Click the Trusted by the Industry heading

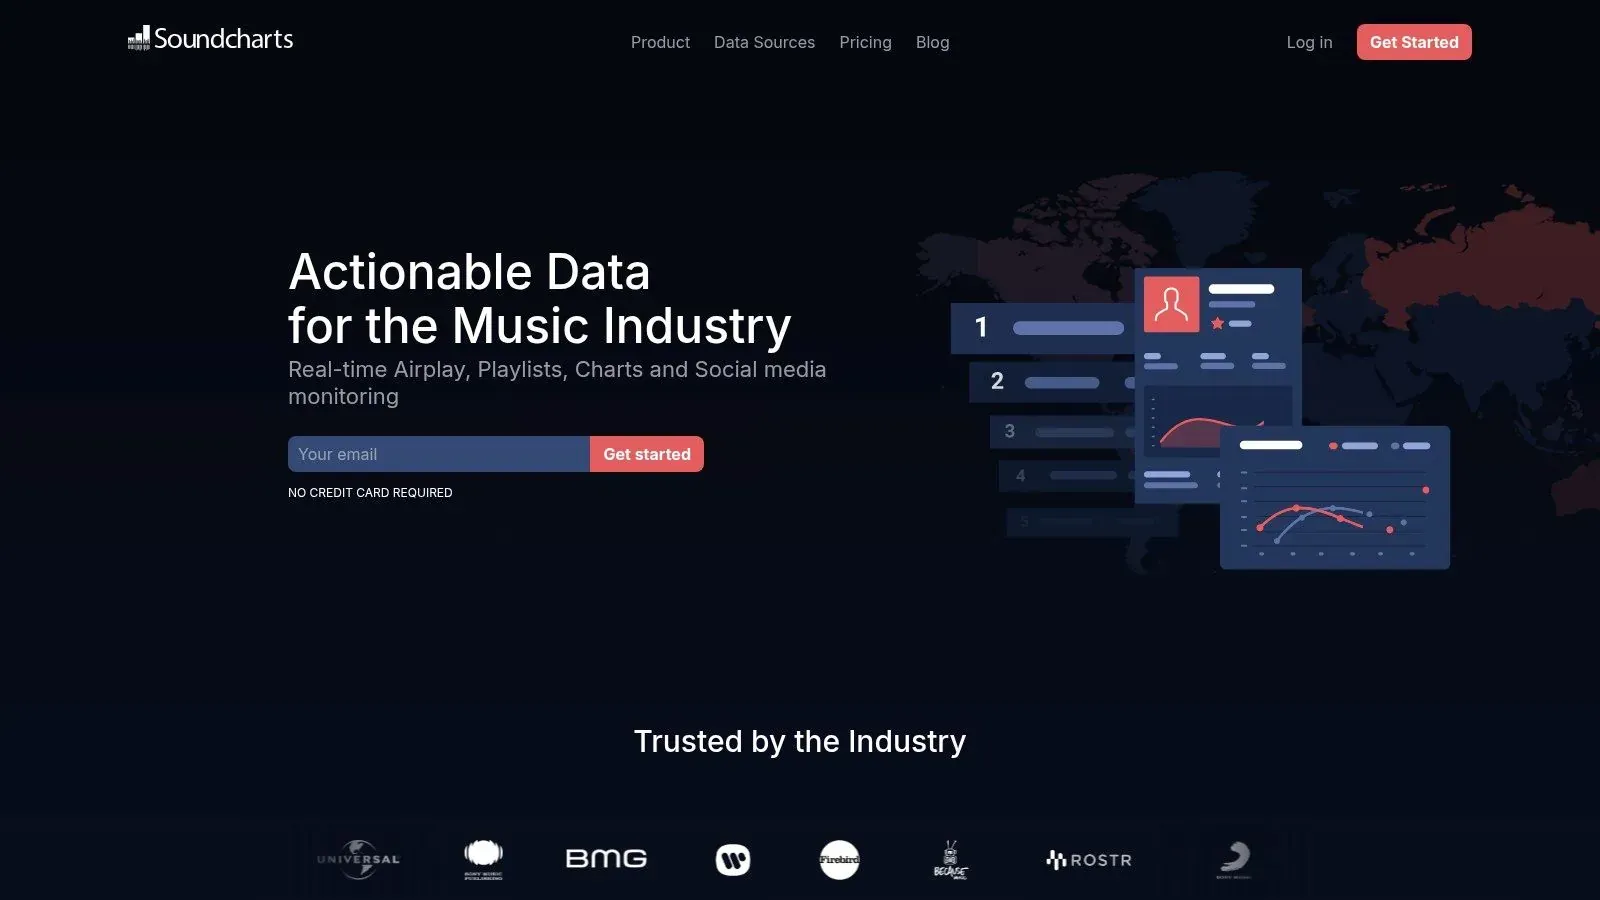pos(800,741)
